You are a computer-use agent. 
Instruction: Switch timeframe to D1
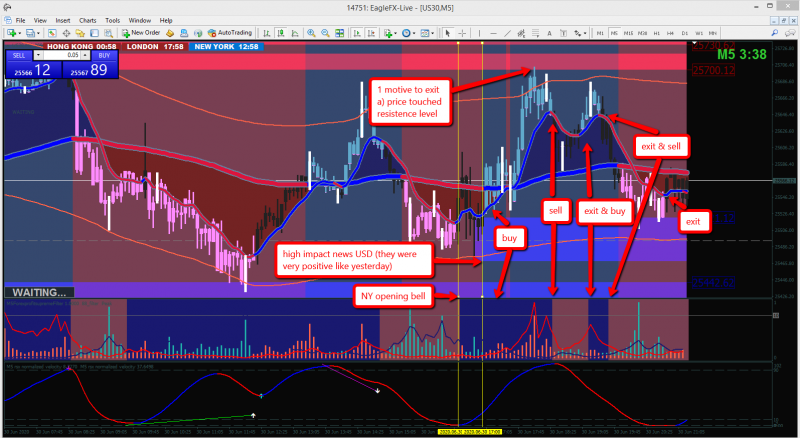pyautogui.click(x=685, y=33)
